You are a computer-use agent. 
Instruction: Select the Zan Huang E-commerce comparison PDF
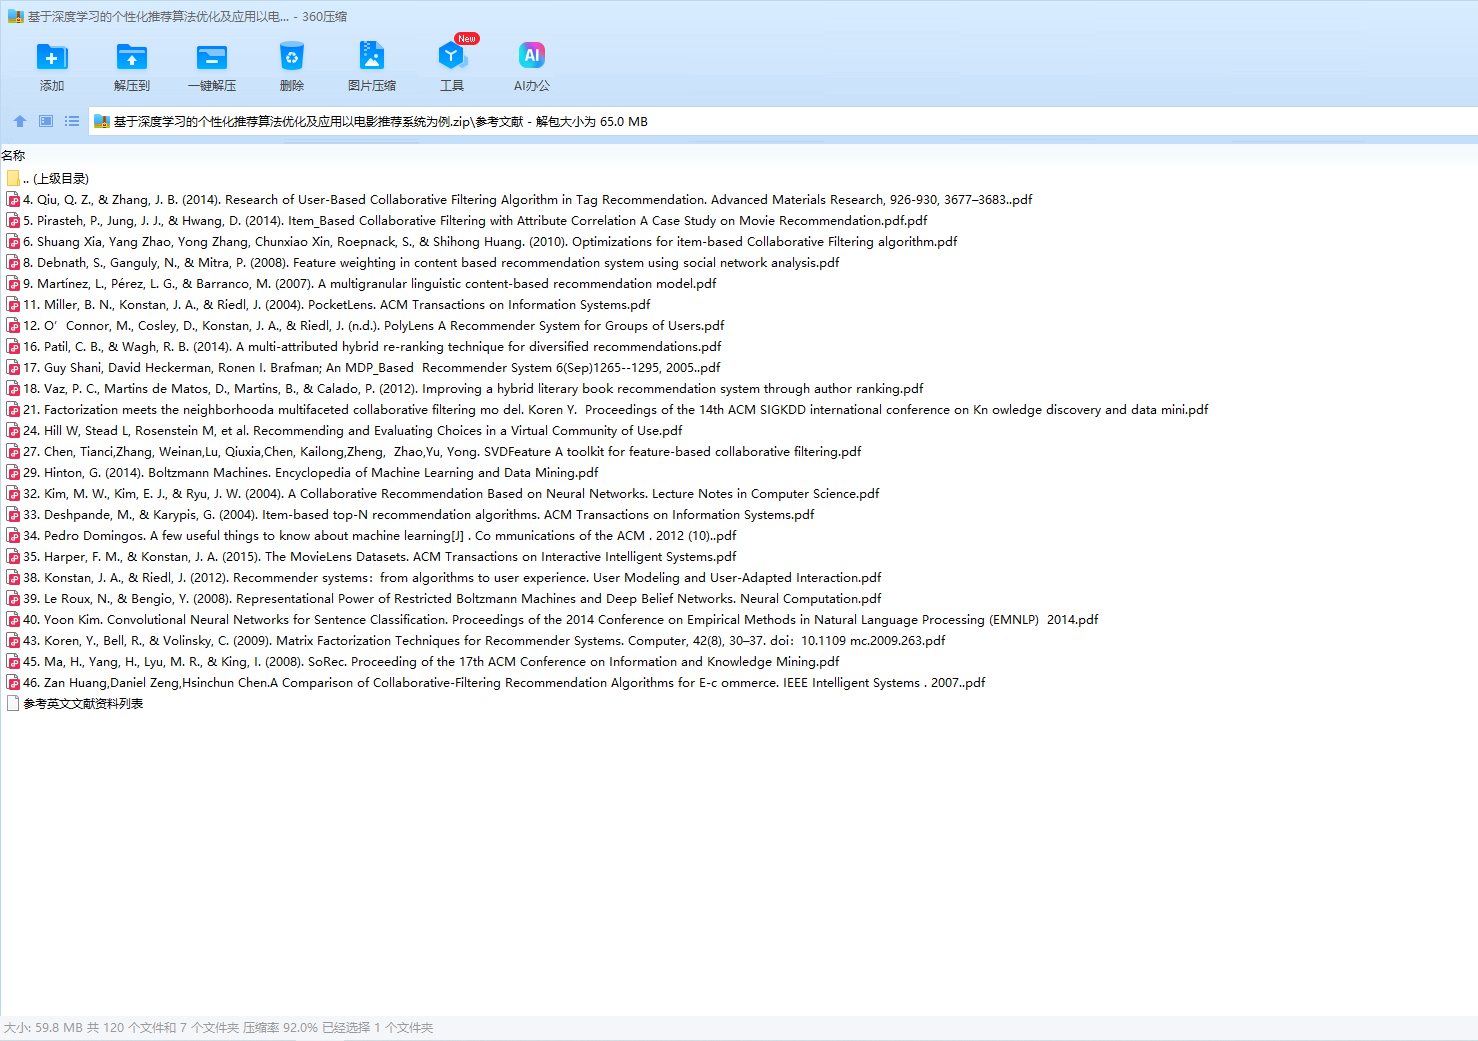pyautogui.click(x=504, y=683)
